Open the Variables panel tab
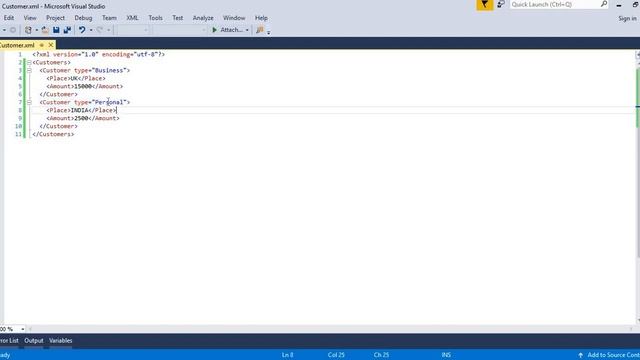The width and height of the screenshot is (640, 360). click(61, 340)
